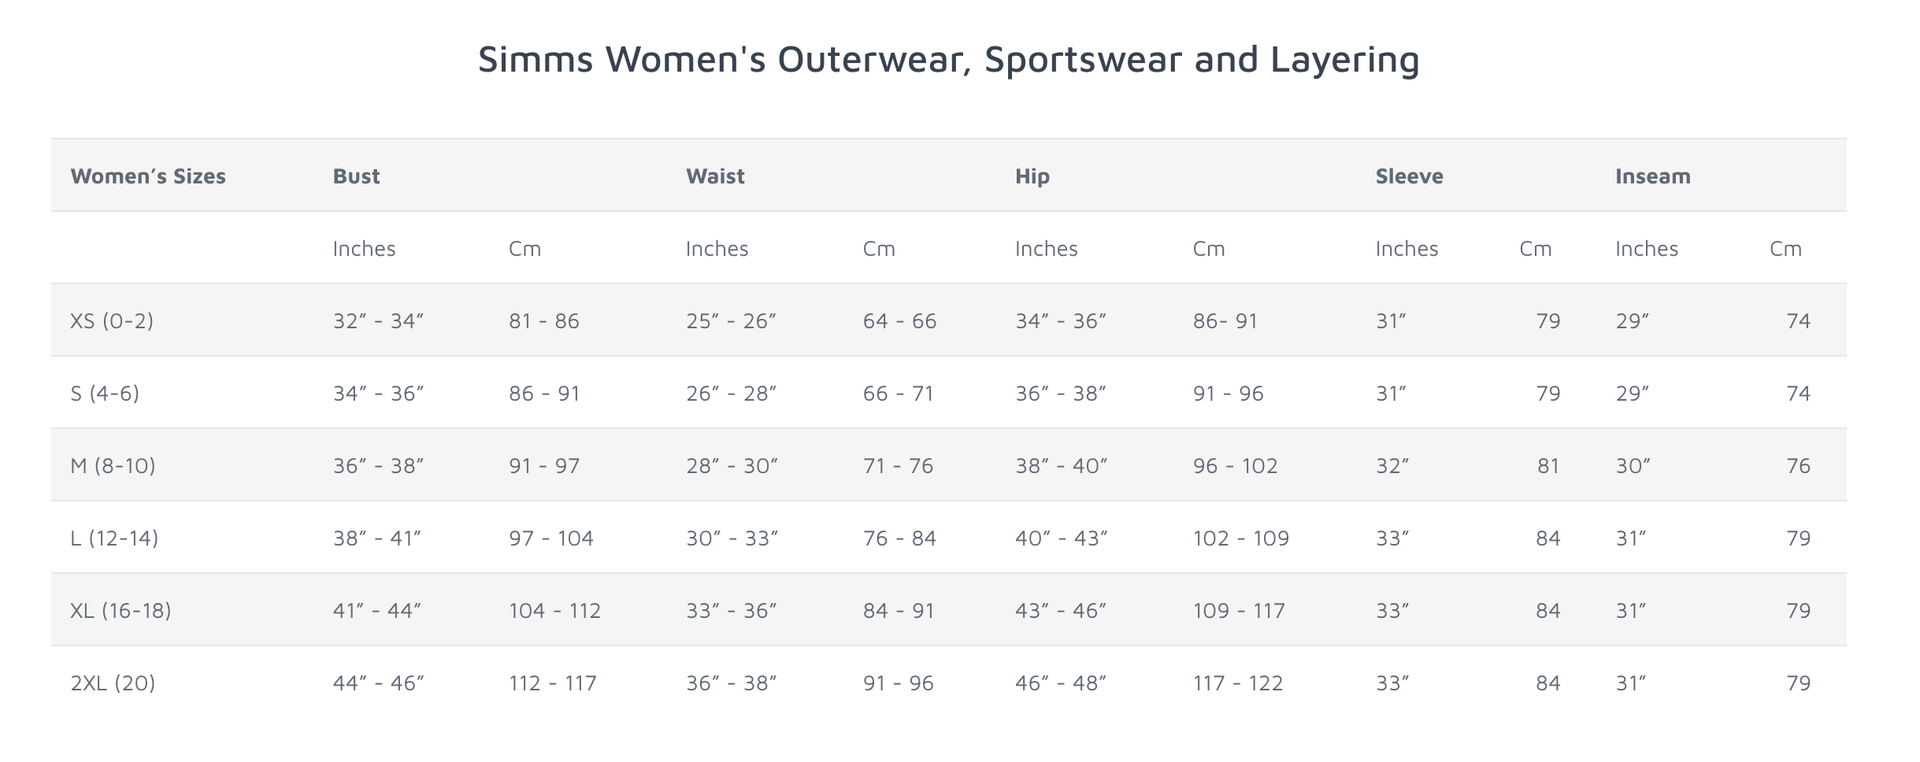Select the M (8-10) size row label
The width and height of the screenshot is (1920, 762).
(x=113, y=466)
